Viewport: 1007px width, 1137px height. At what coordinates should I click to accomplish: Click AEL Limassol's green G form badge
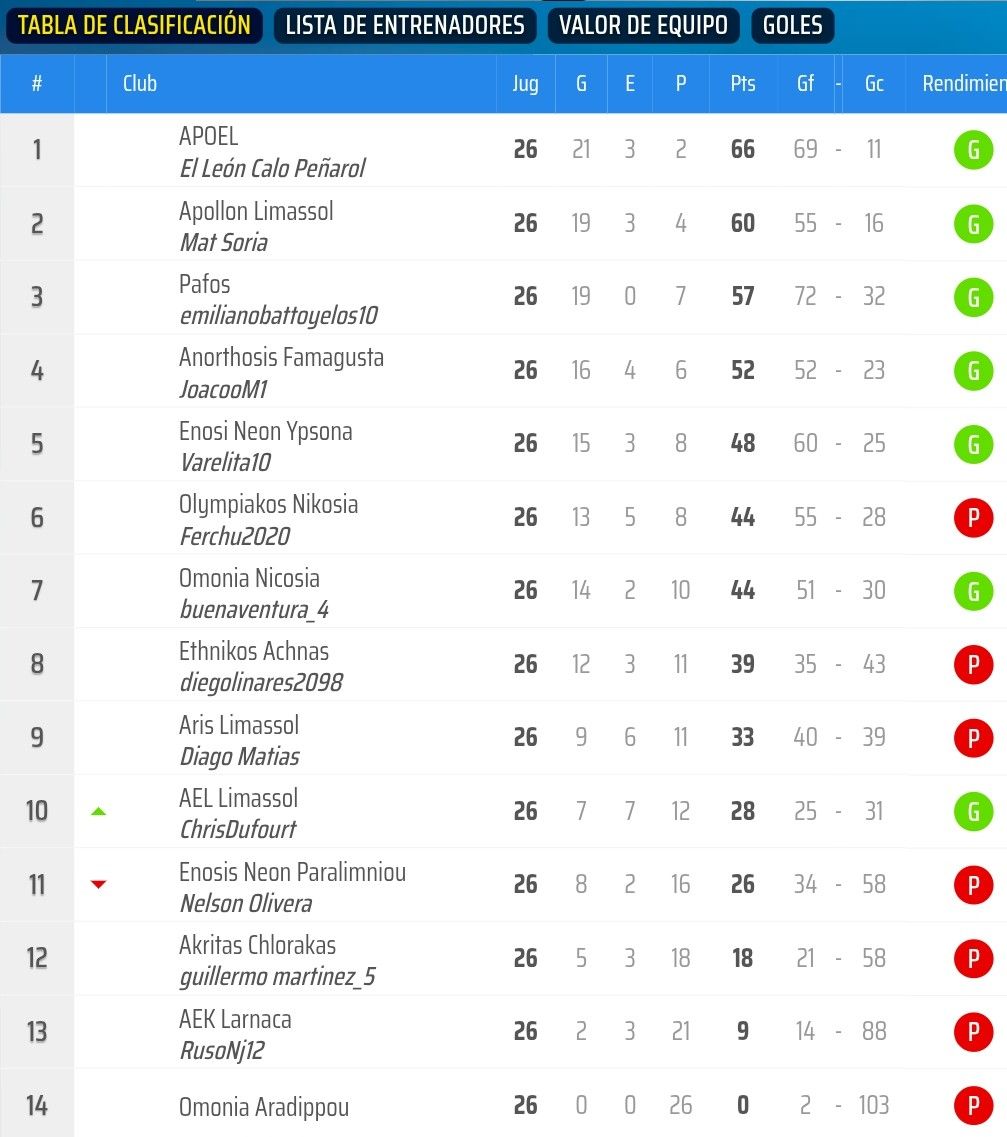click(973, 812)
